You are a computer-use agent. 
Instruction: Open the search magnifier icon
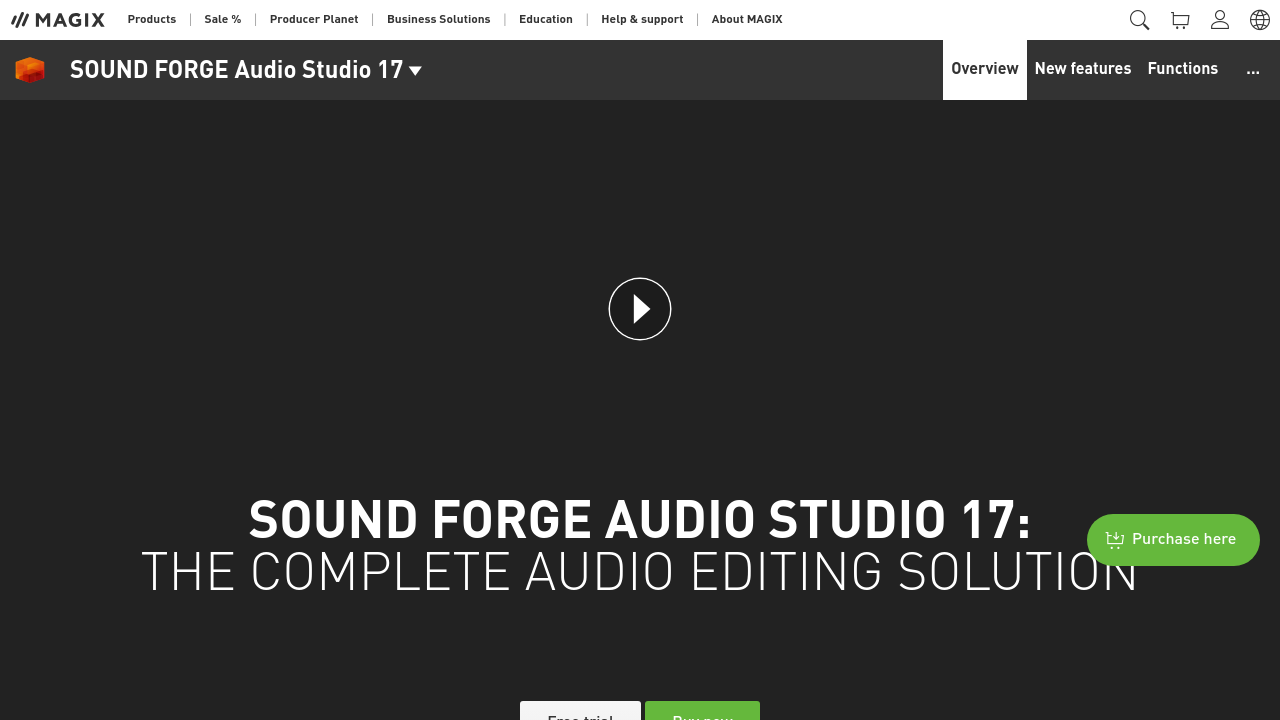pyautogui.click(x=1139, y=20)
